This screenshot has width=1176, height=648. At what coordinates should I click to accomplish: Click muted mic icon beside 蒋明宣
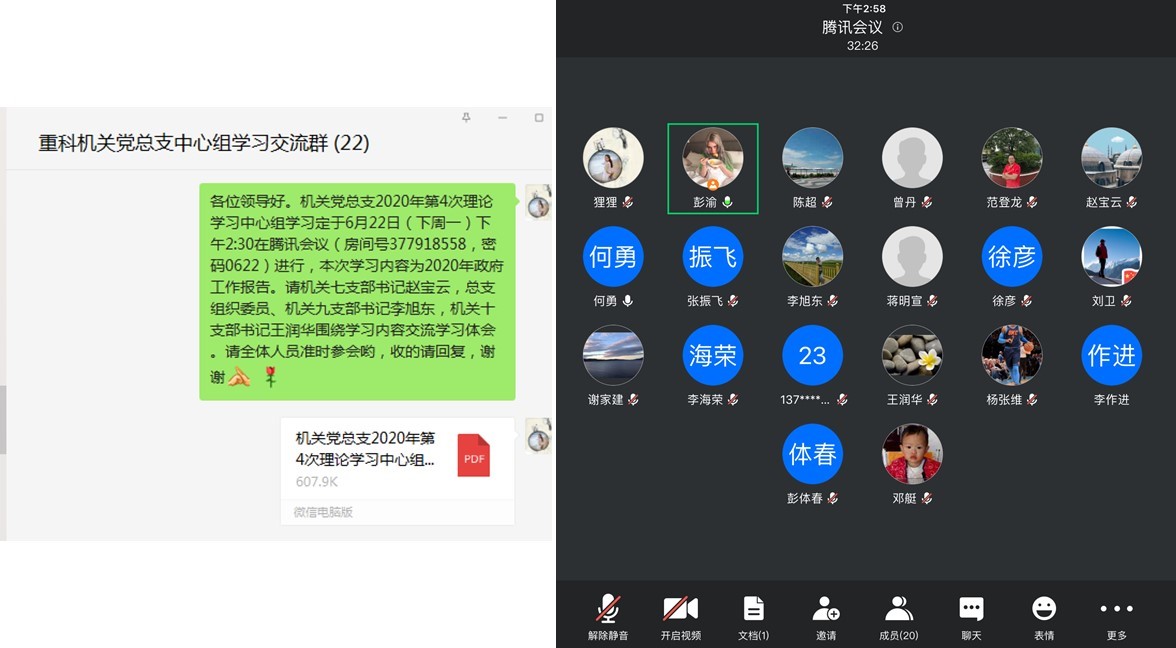[x=932, y=301]
